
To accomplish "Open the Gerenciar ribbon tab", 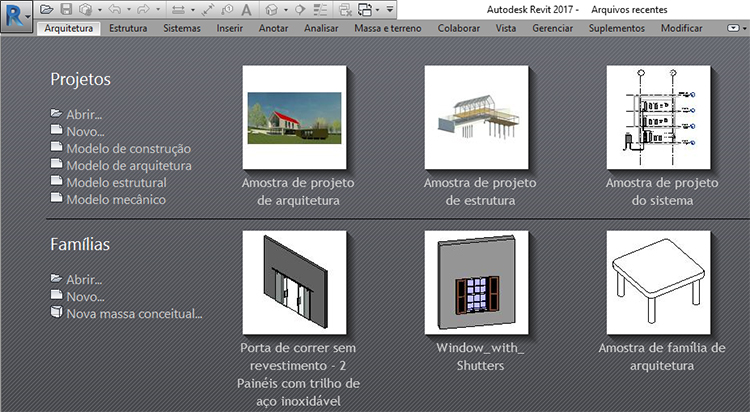I will [552, 28].
